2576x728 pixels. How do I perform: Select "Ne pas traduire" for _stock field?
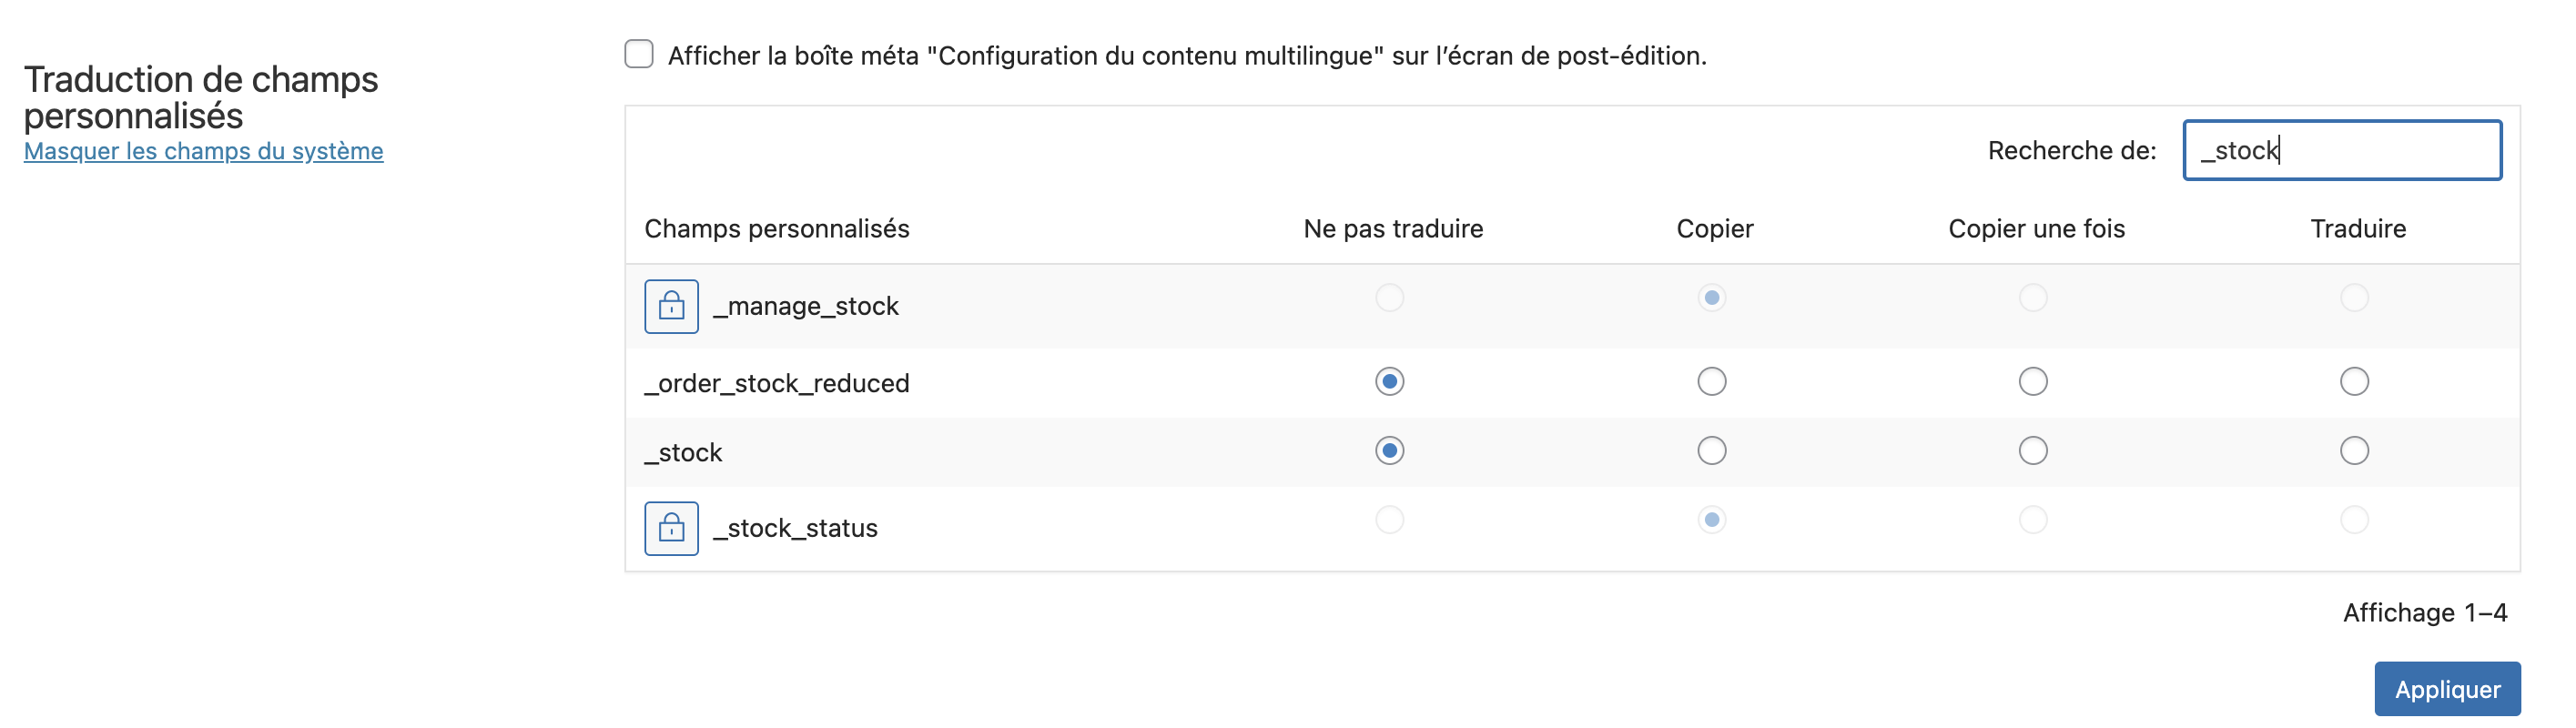[1389, 451]
